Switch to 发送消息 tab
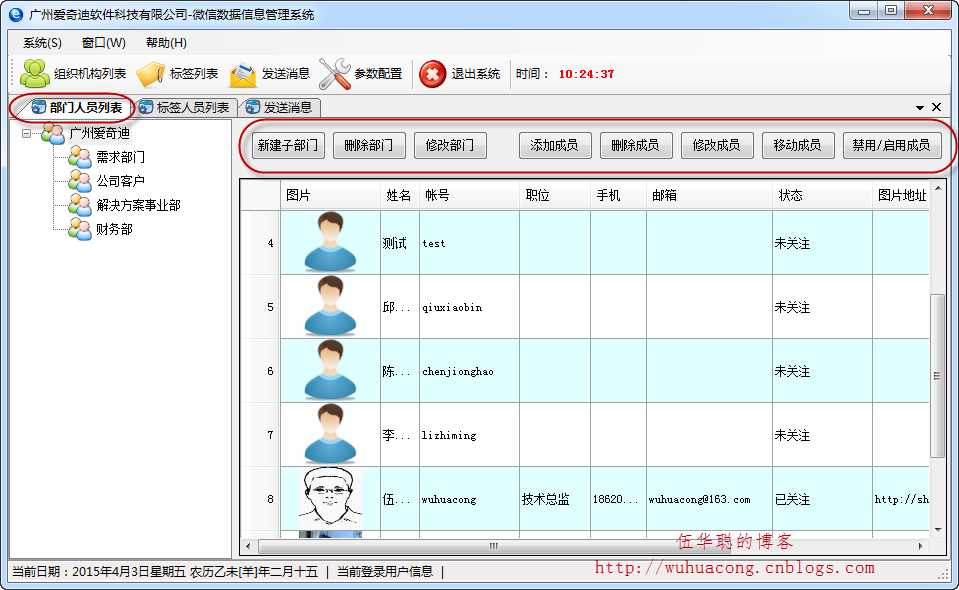Viewport: 959px width, 590px height. click(281, 108)
